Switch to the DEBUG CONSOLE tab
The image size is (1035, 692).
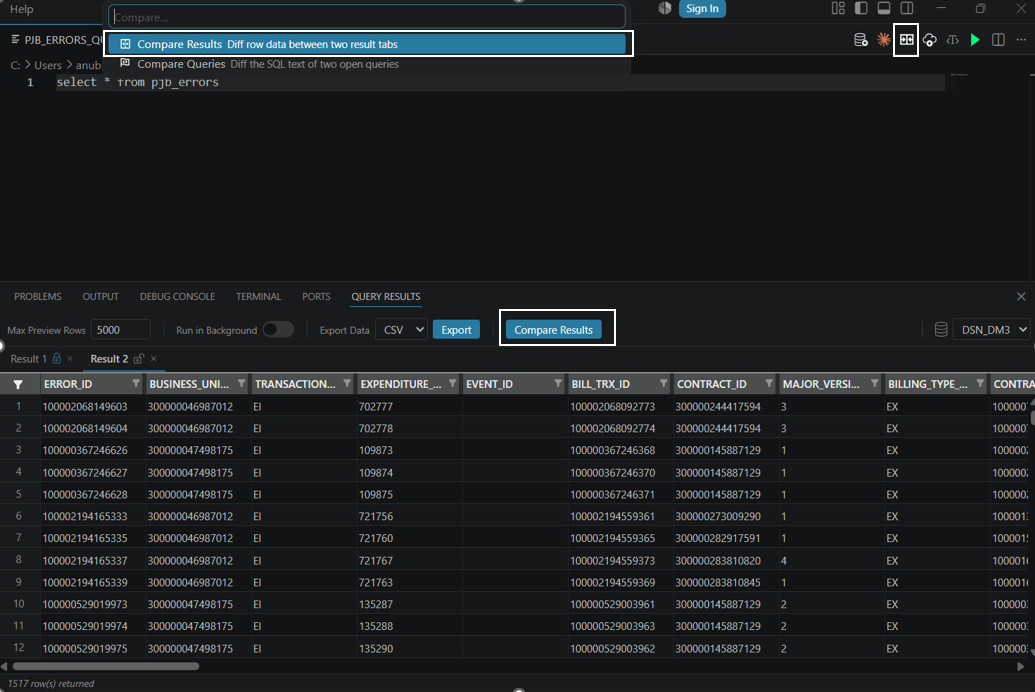(x=177, y=296)
